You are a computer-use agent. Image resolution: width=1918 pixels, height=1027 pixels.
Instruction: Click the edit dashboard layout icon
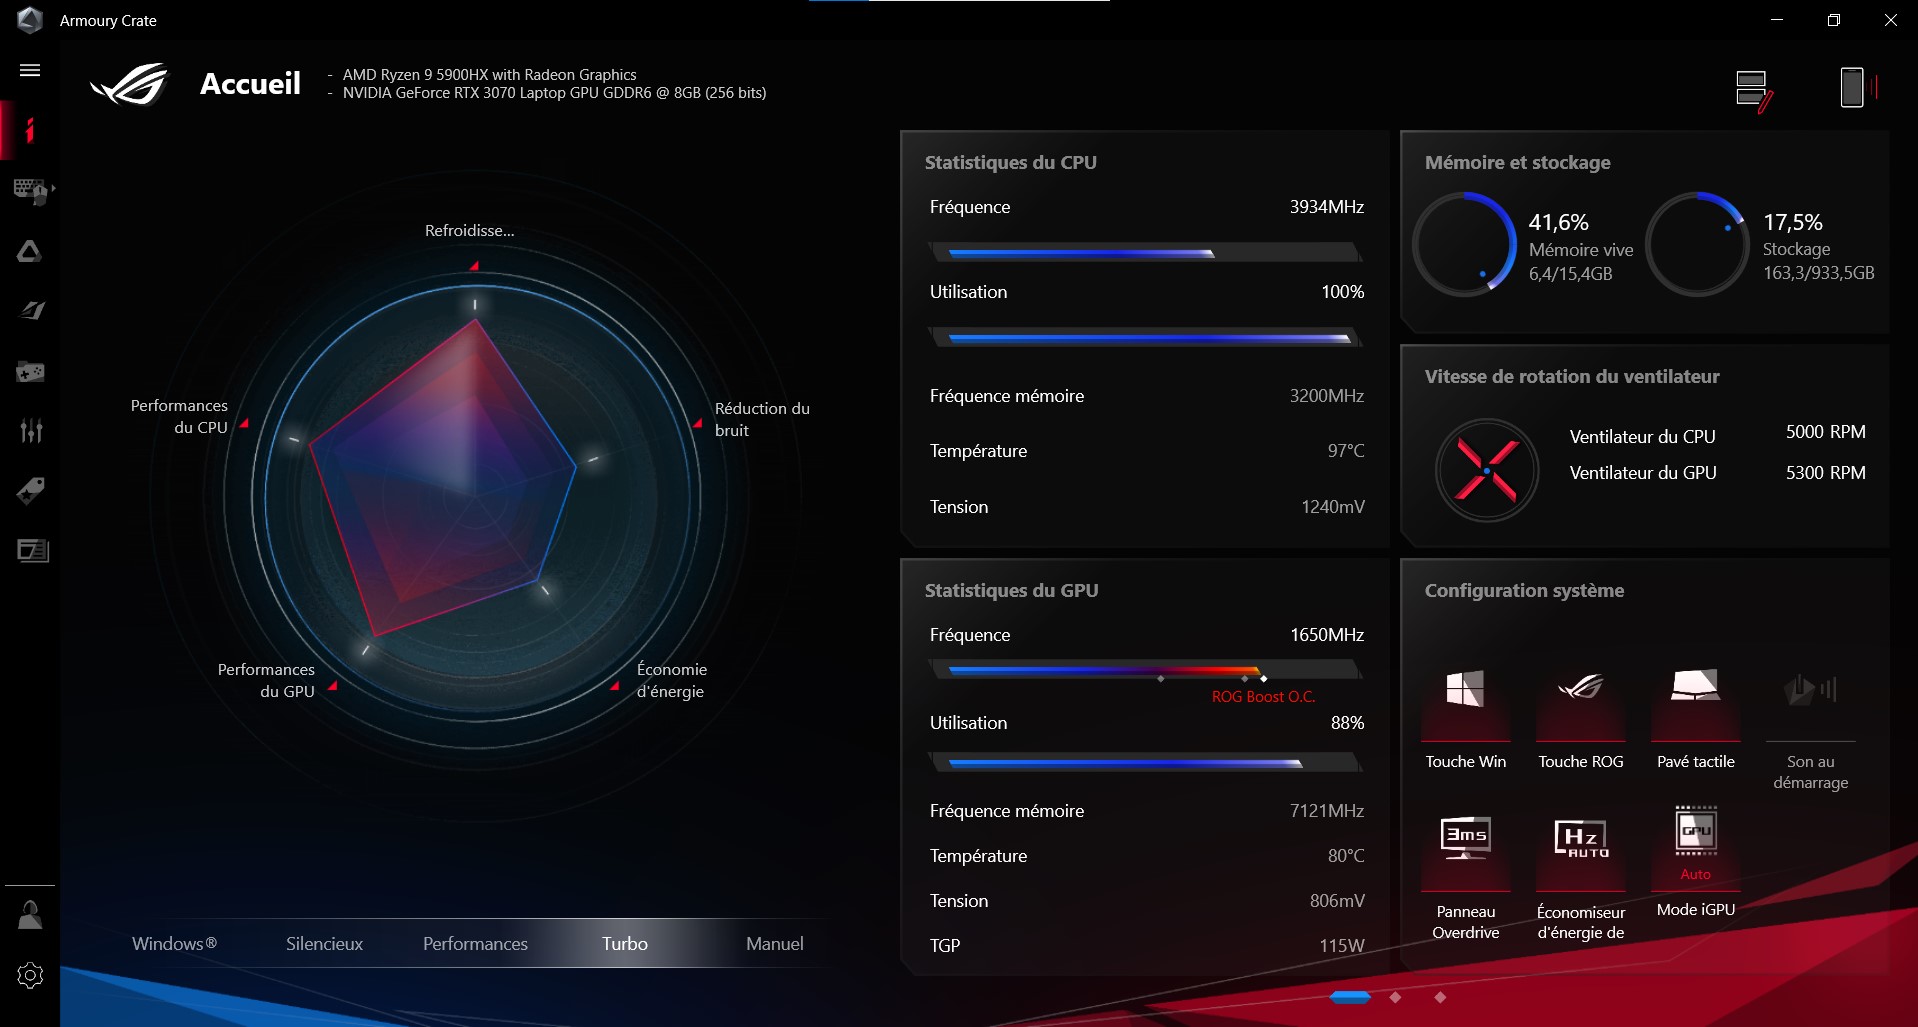[1754, 90]
